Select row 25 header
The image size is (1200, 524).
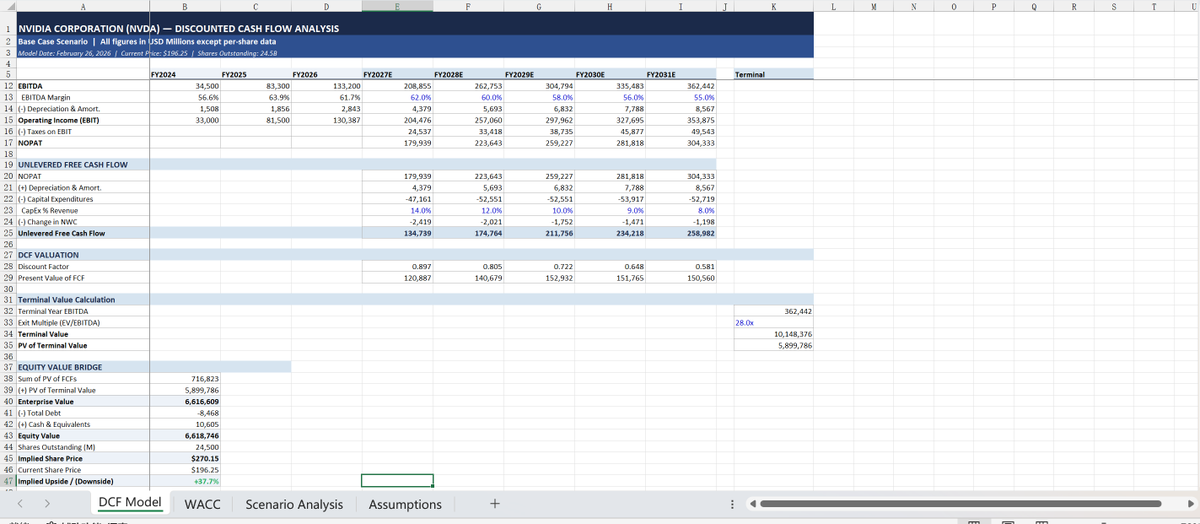[7, 233]
